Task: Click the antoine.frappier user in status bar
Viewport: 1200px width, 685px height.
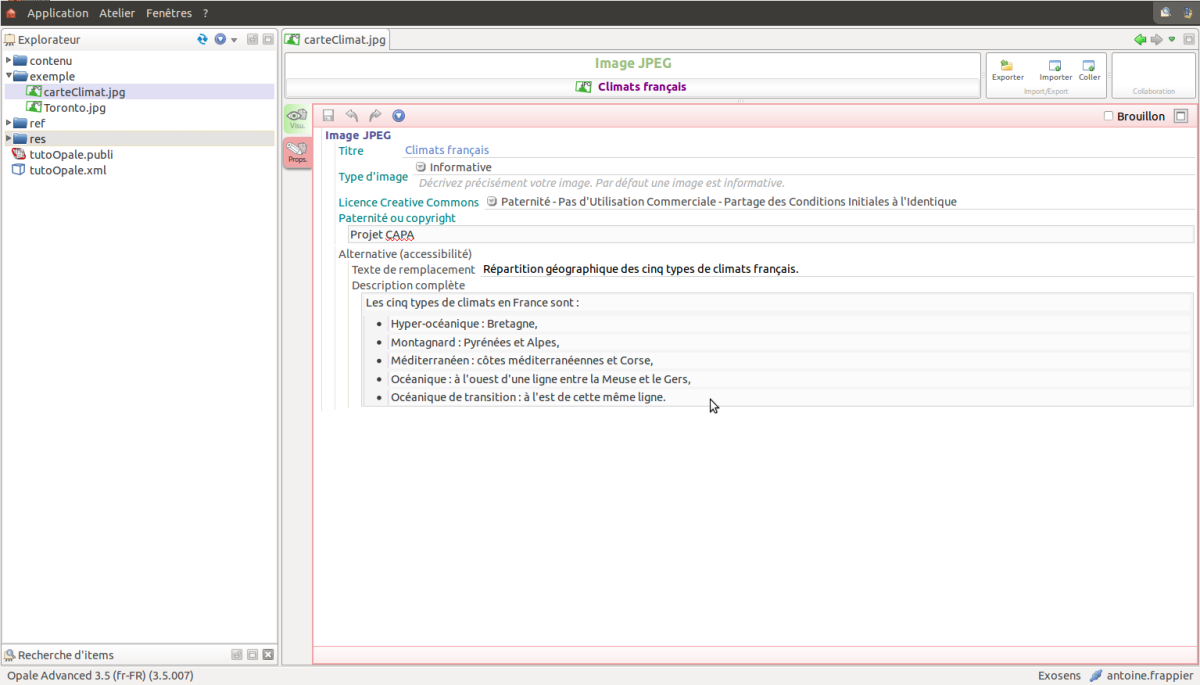Action: (1149, 675)
